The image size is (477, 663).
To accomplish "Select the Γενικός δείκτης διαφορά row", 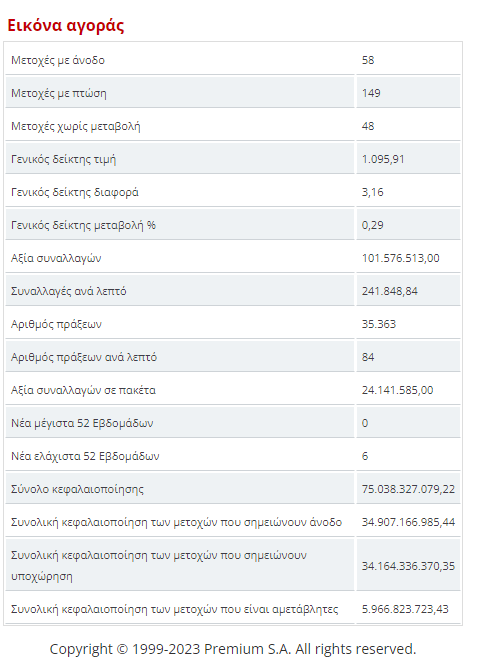I will 233,192.
